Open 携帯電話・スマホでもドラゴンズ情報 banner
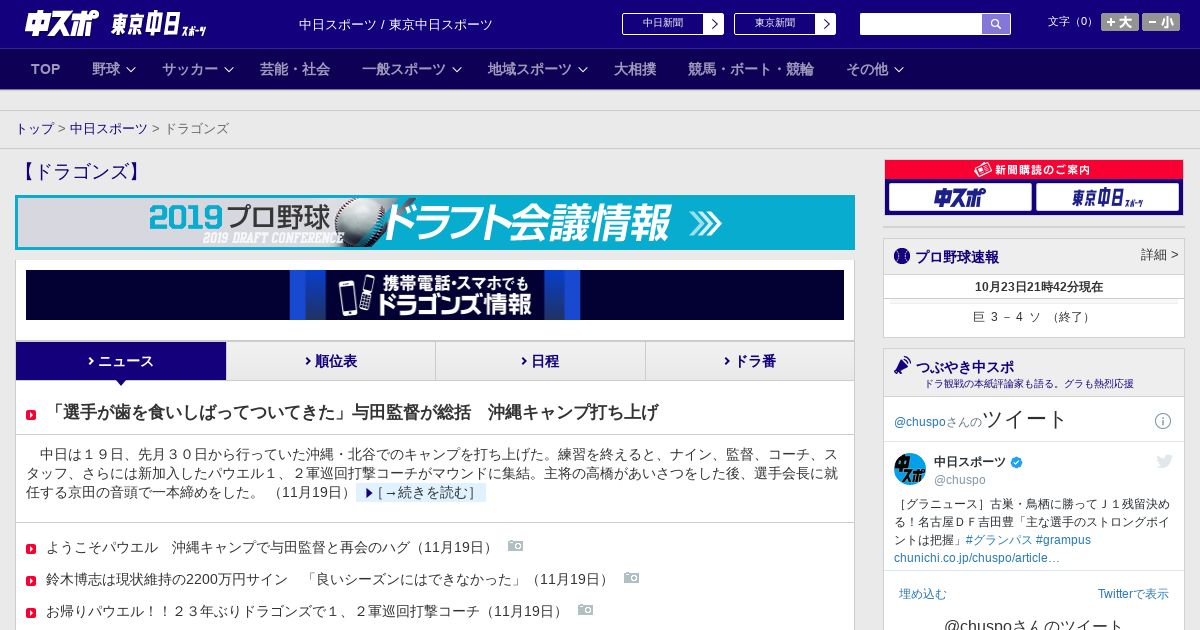The width and height of the screenshot is (1200, 630). click(x=435, y=295)
